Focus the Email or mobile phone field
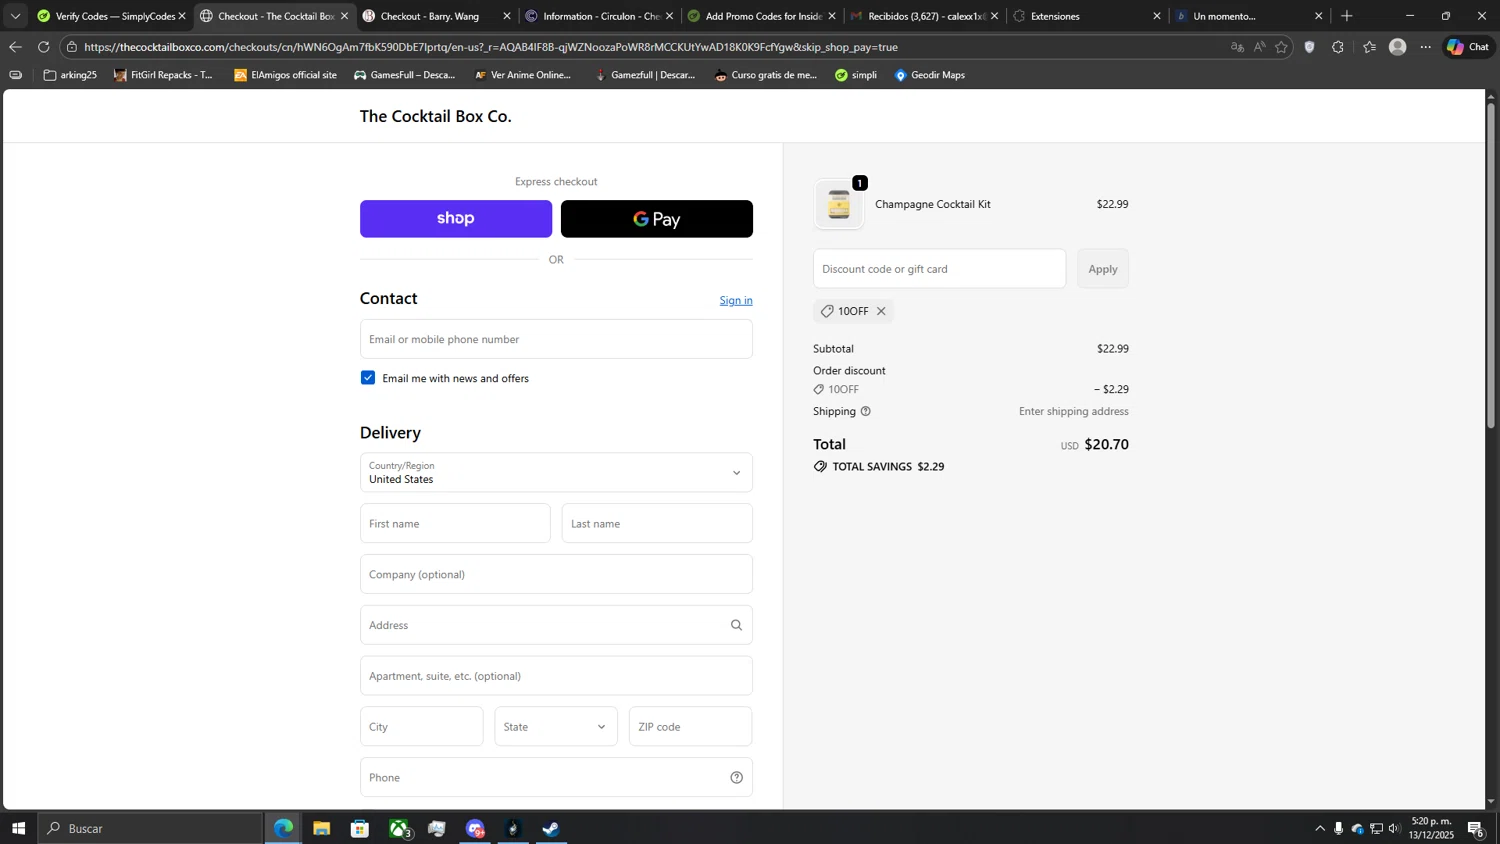This screenshot has width=1500, height=844. click(x=556, y=339)
